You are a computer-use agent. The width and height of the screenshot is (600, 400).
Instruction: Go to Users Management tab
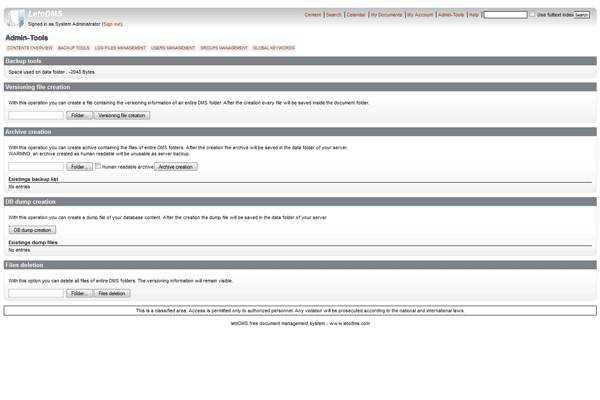(x=173, y=47)
